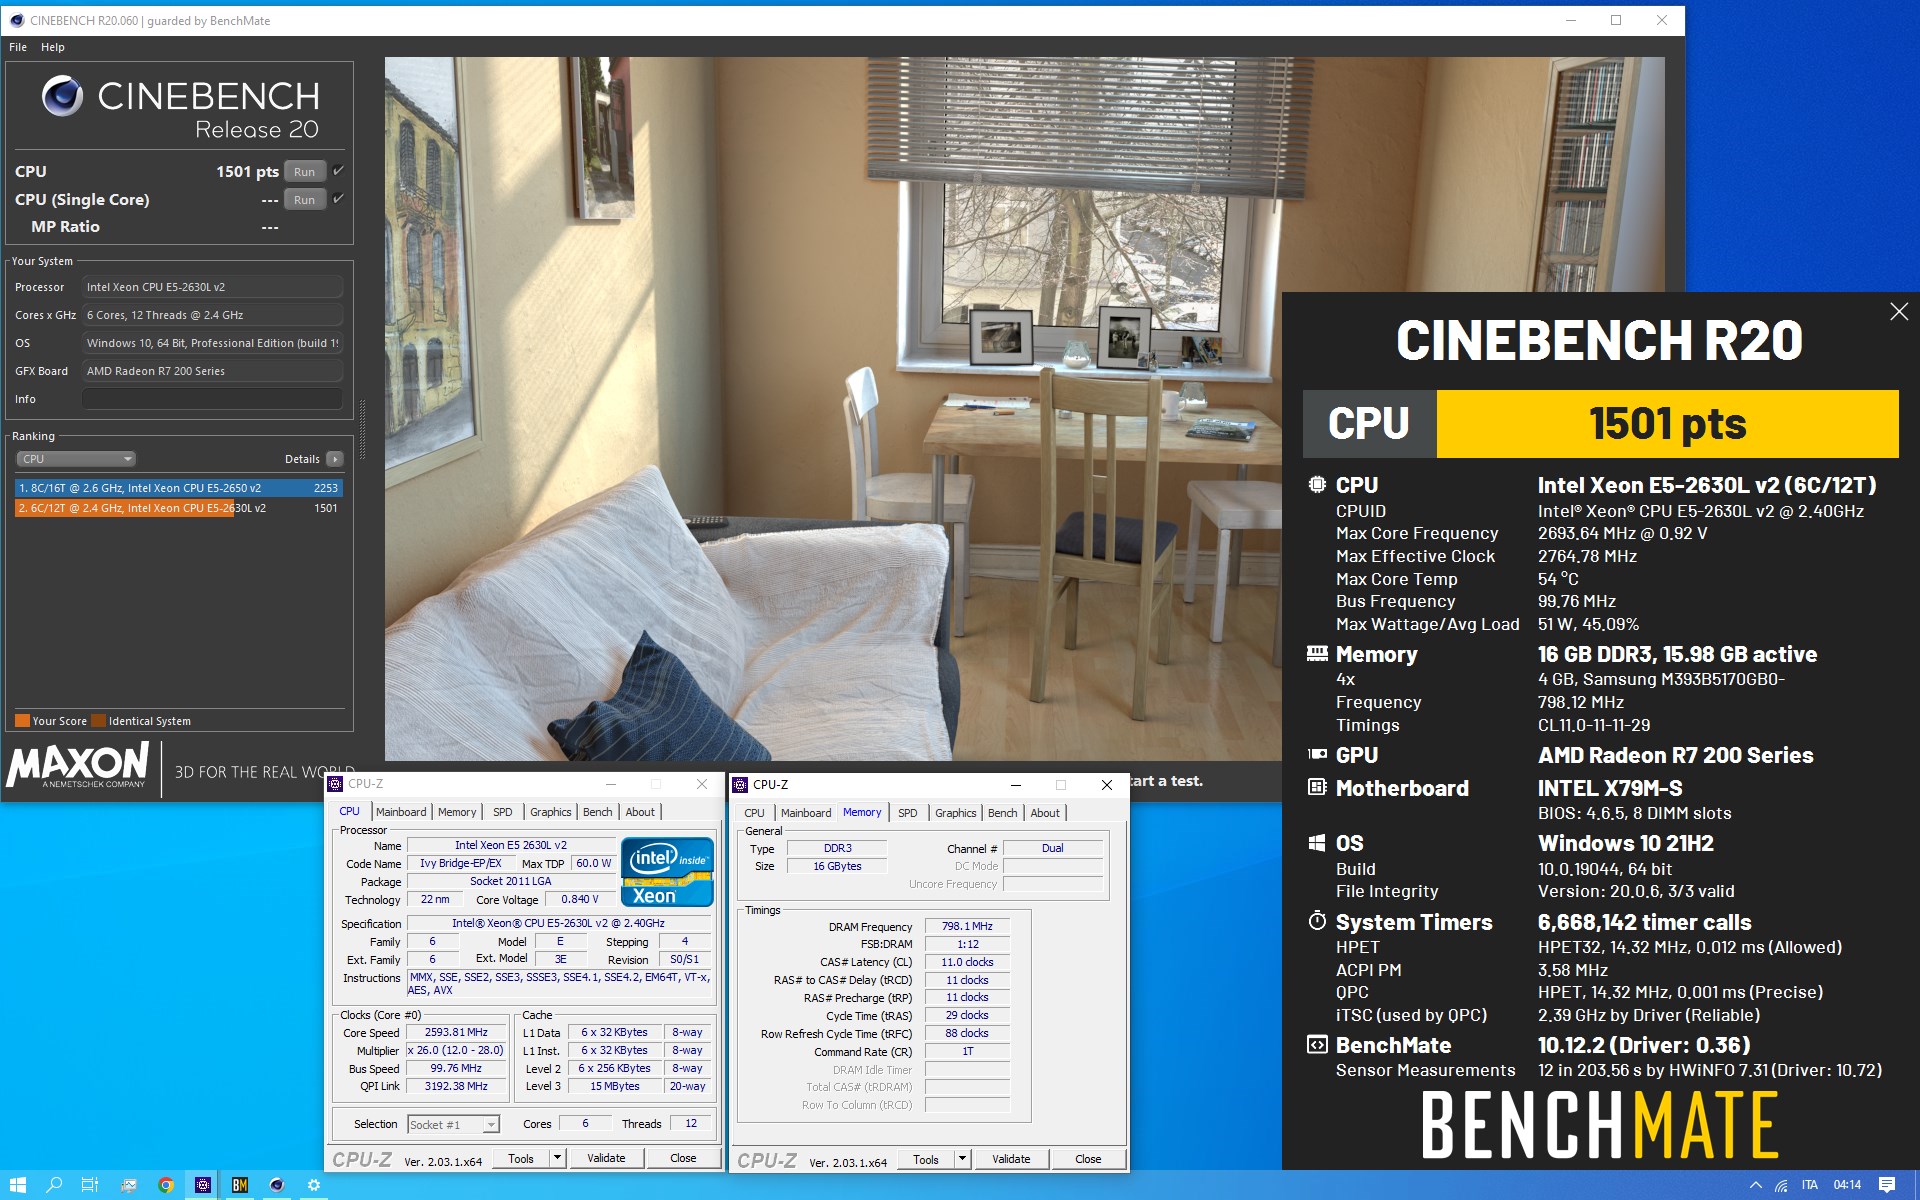Run the CPU (Single Core) test

click(304, 200)
